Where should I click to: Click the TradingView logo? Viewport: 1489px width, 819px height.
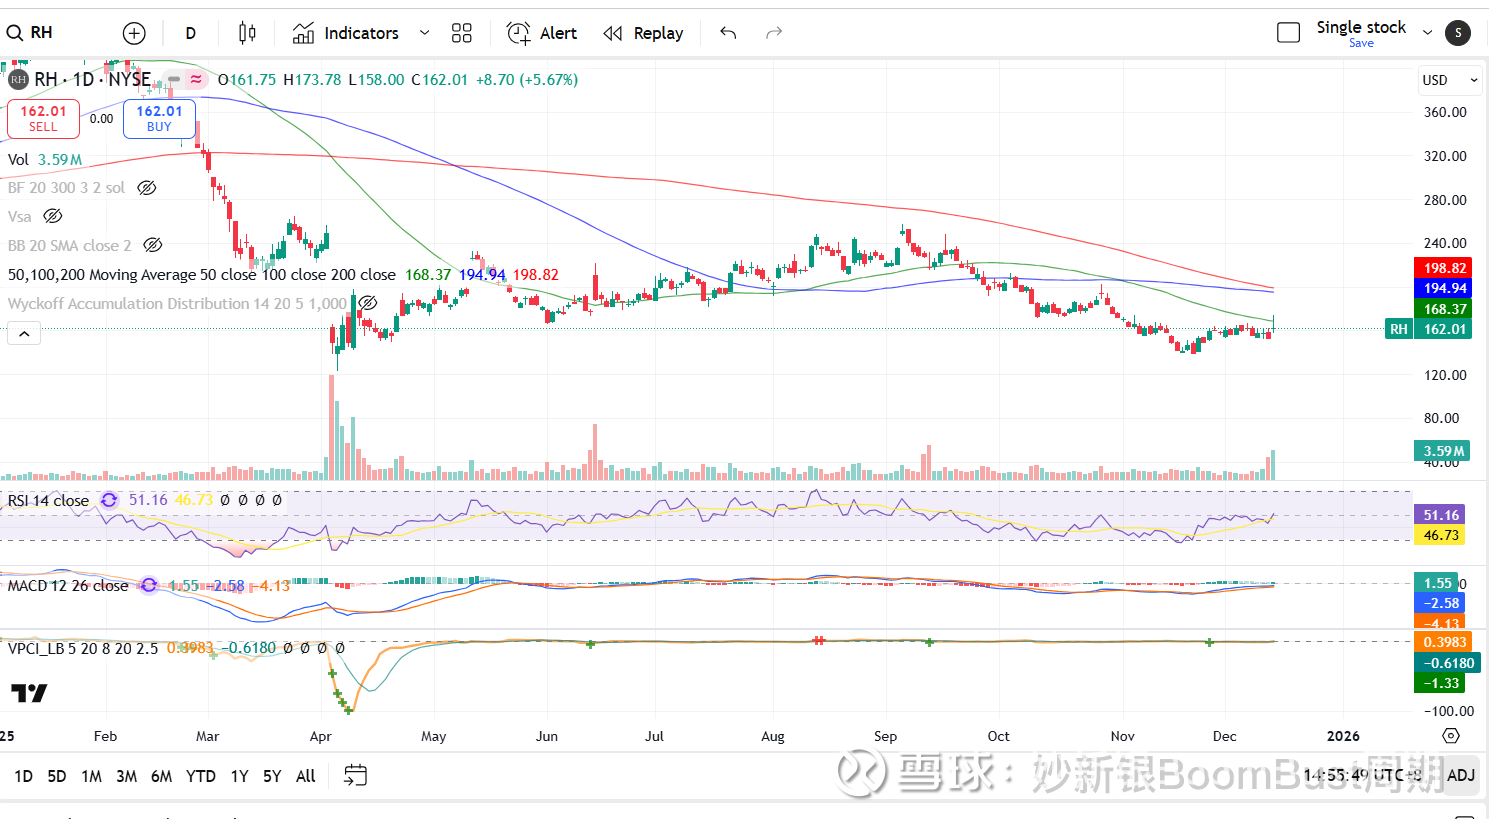(x=29, y=693)
